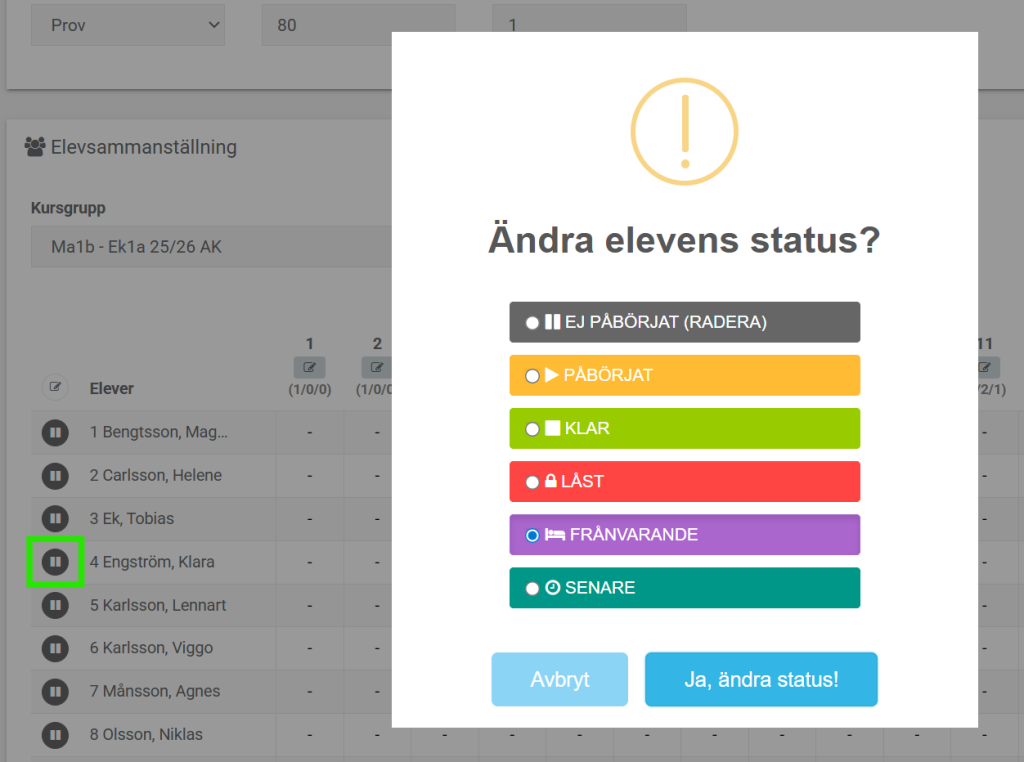Screen dimensions: 1024x762
Task: Confirm with Ja, ändra status! button
Action: click(761, 680)
